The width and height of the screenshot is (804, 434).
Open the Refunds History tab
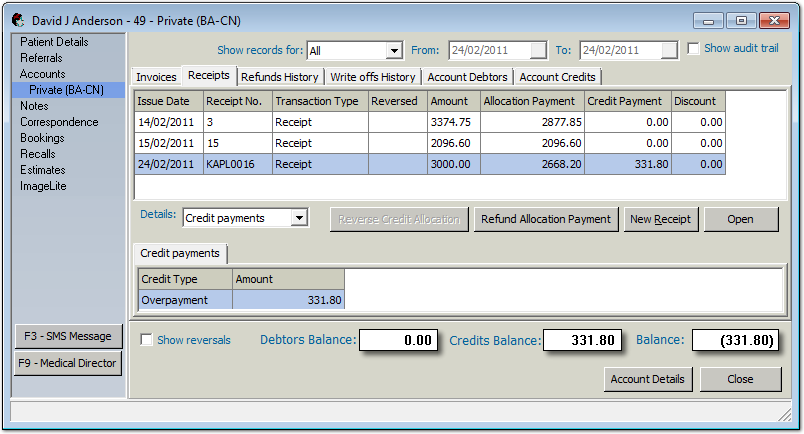tap(280, 77)
